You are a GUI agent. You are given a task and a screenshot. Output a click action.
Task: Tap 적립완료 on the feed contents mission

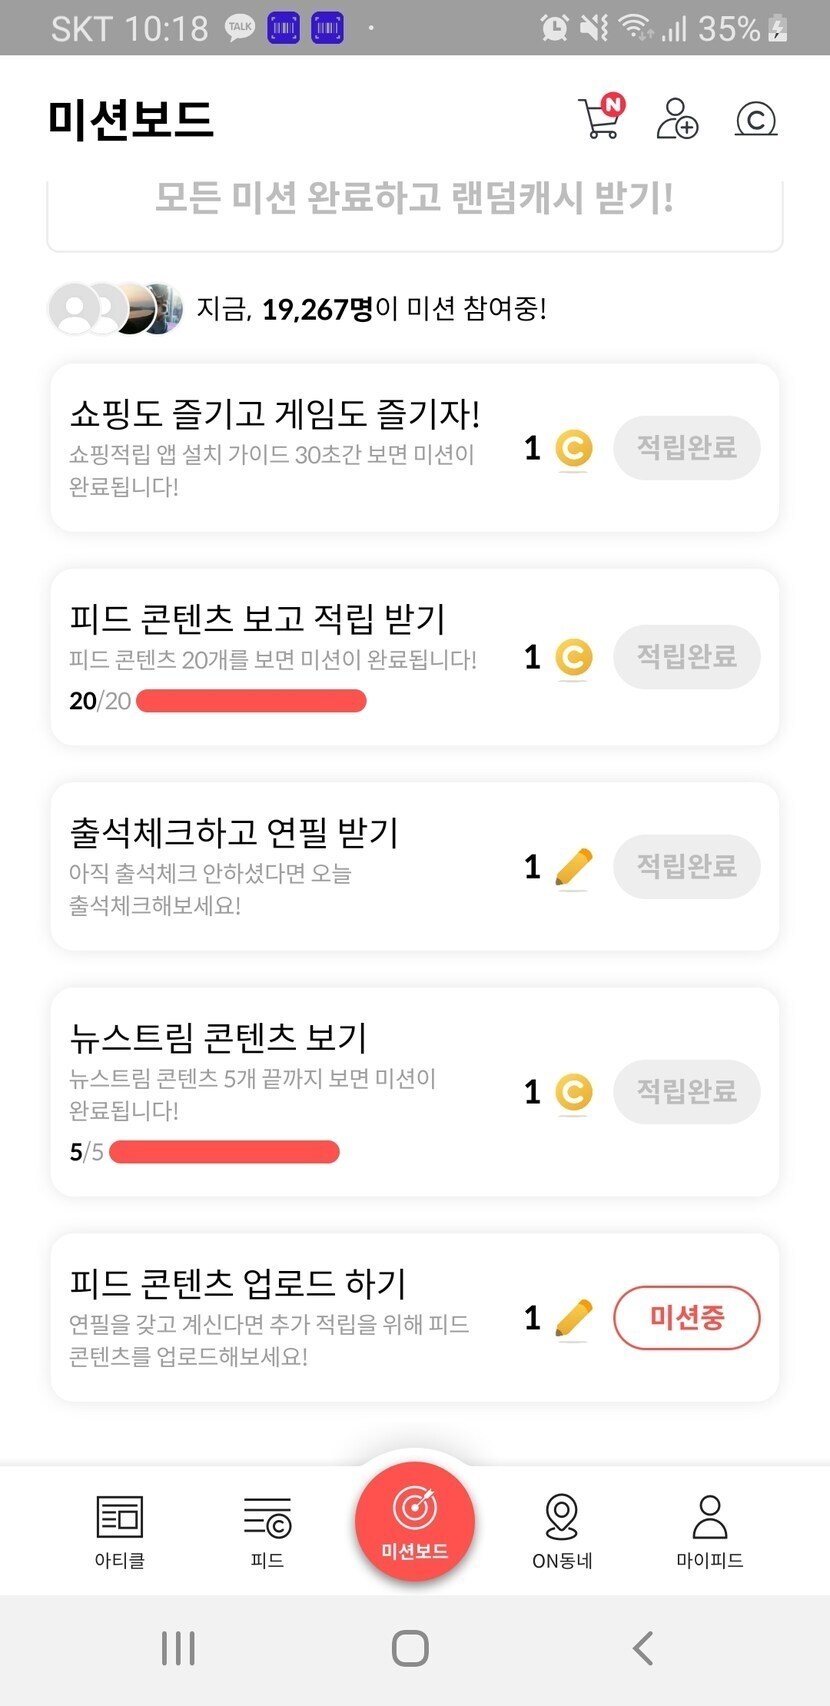pyautogui.click(x=686, y=656)
